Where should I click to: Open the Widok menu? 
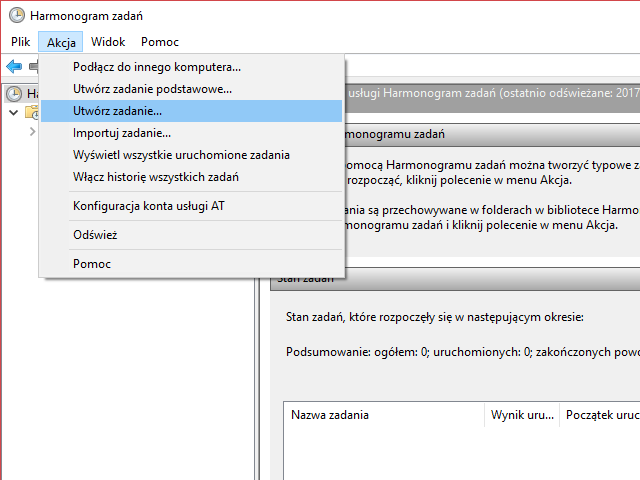point(108,42)
